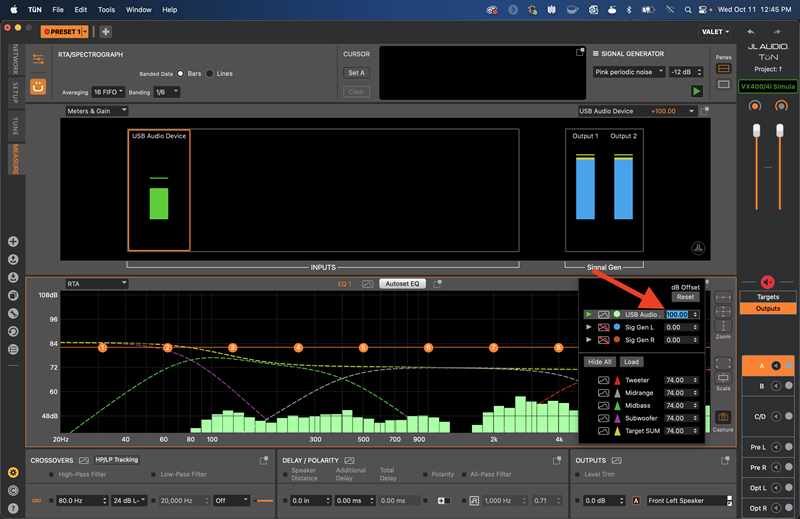Click the Targets button
Image resolution: width=800 pixels, height=519 pixels.
768,296
